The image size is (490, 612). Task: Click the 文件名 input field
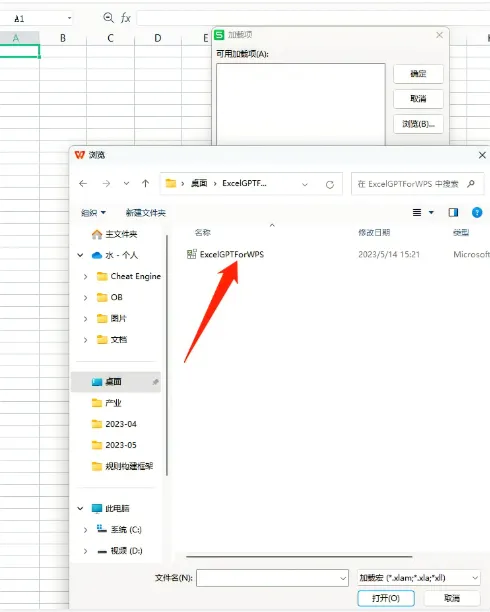pyautogui.click(x=268, y=578)
